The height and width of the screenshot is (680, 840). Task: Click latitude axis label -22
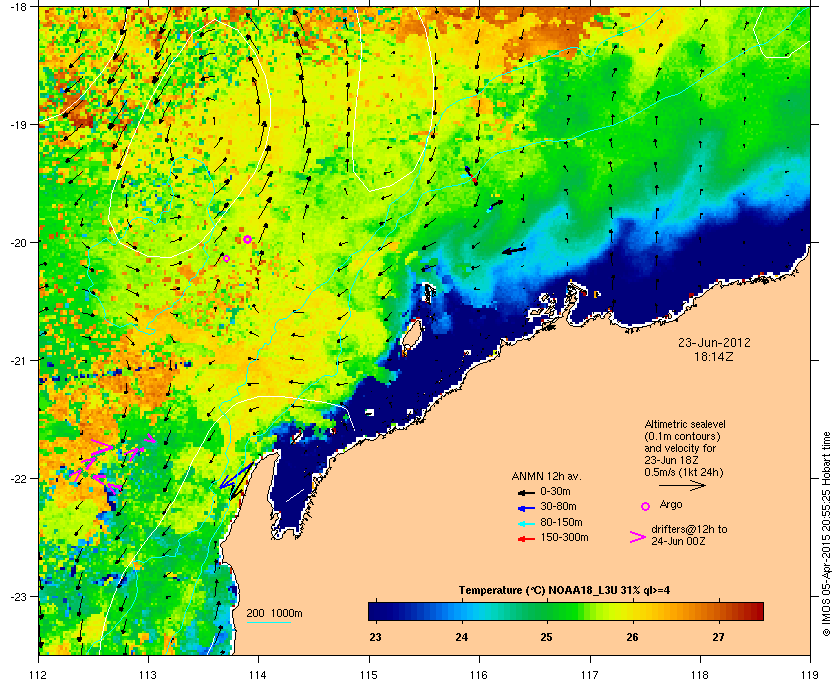click(x=19, y=478)
